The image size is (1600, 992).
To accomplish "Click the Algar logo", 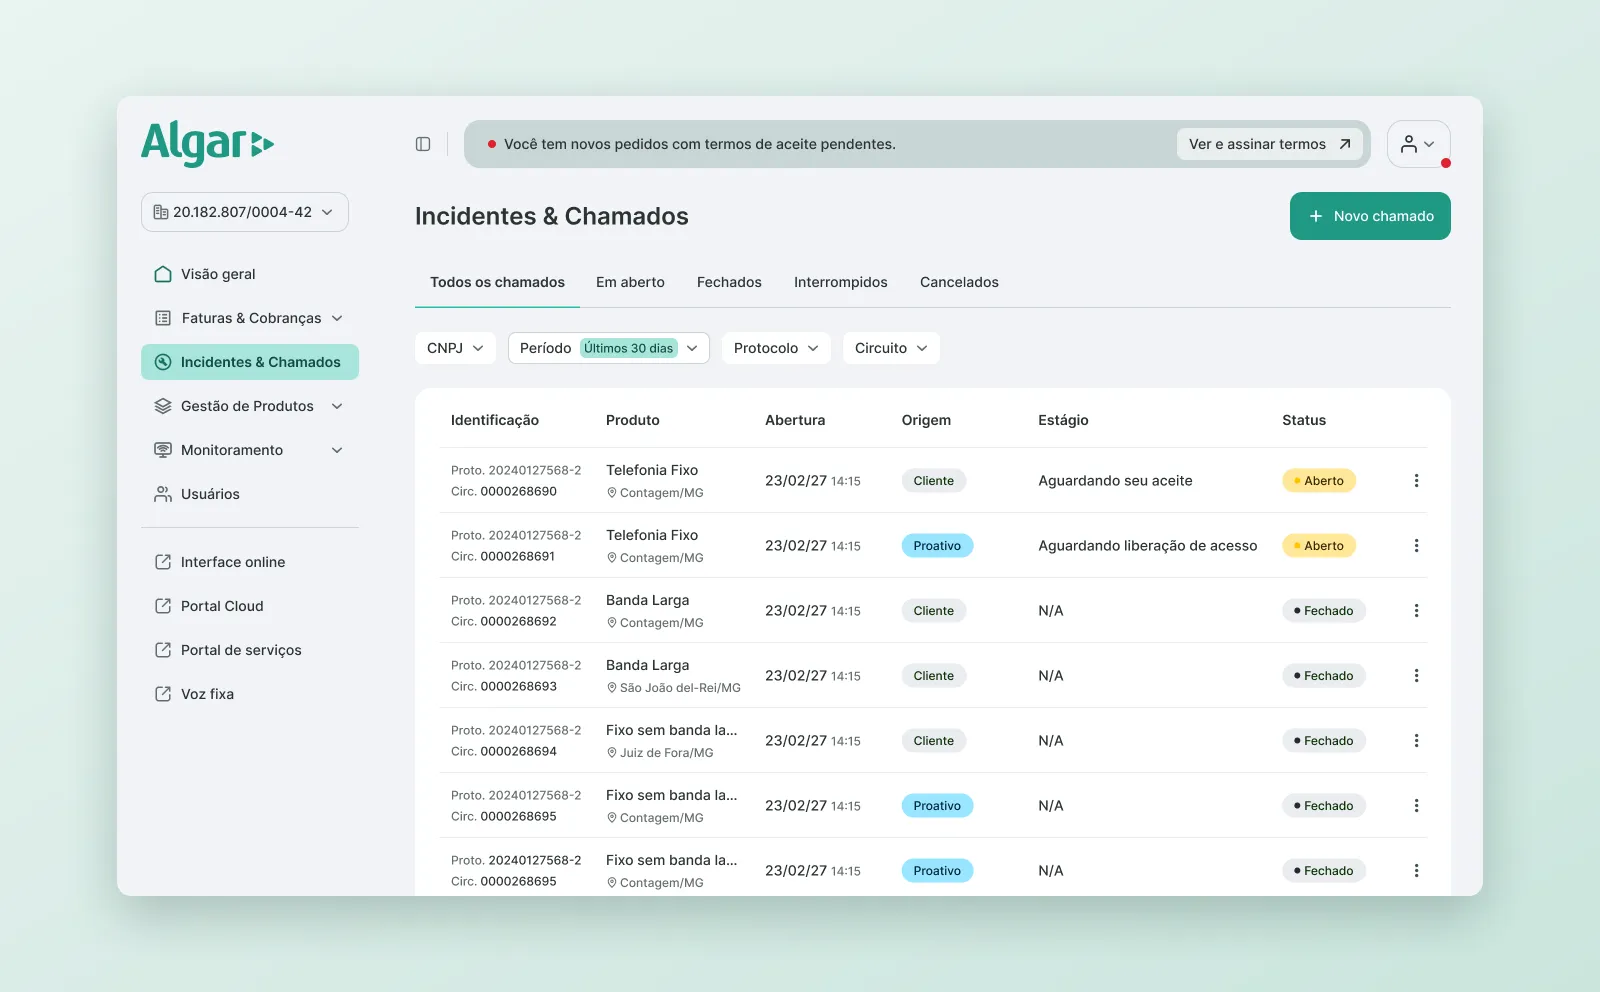I will 207,144.
